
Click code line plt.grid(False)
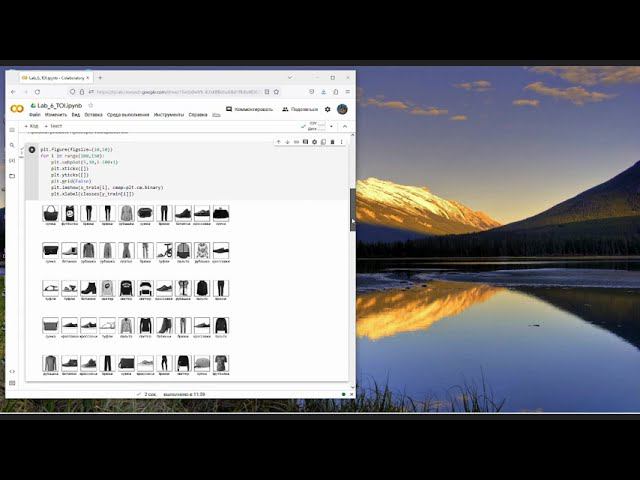point(71,181)
